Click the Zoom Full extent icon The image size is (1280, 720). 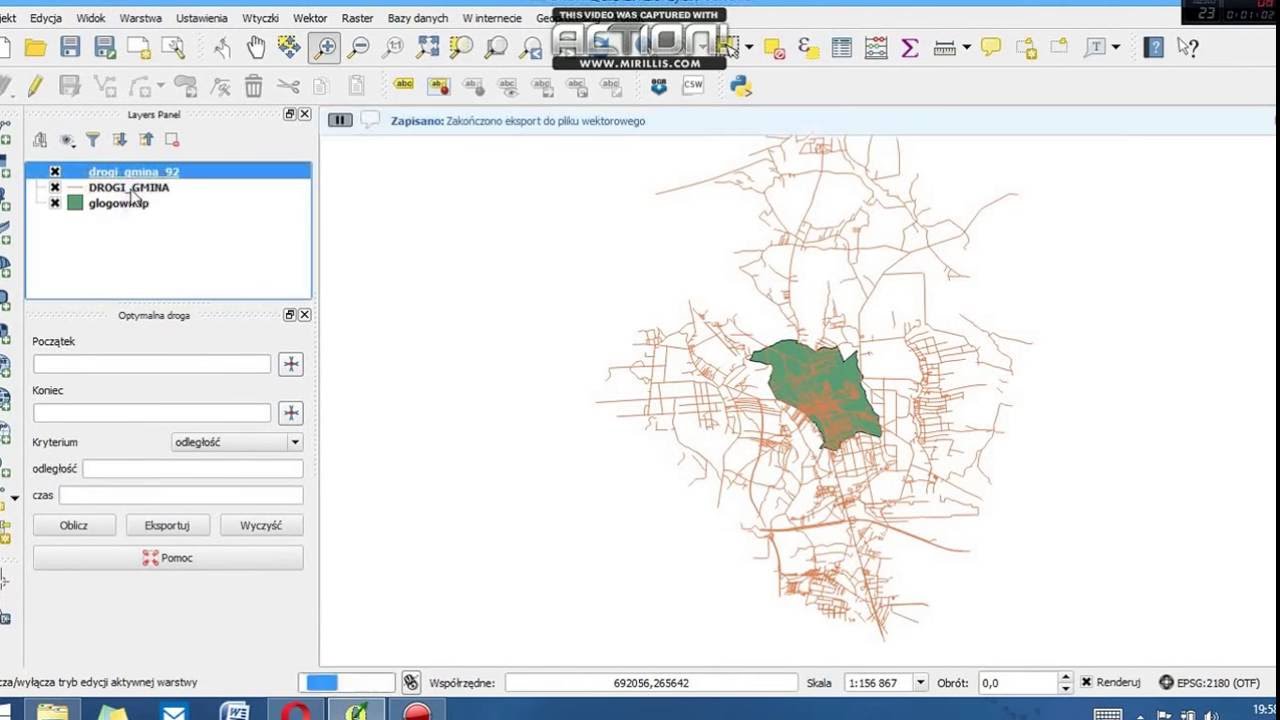tap(428, 47)
